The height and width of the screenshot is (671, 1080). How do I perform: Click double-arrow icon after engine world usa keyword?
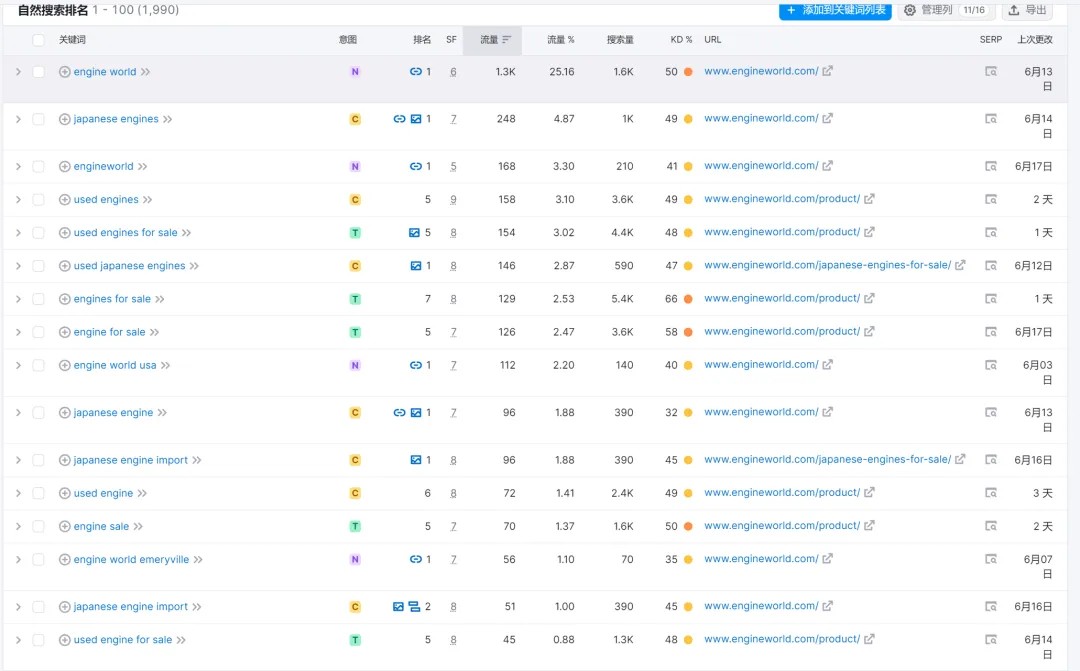(166, 366)
